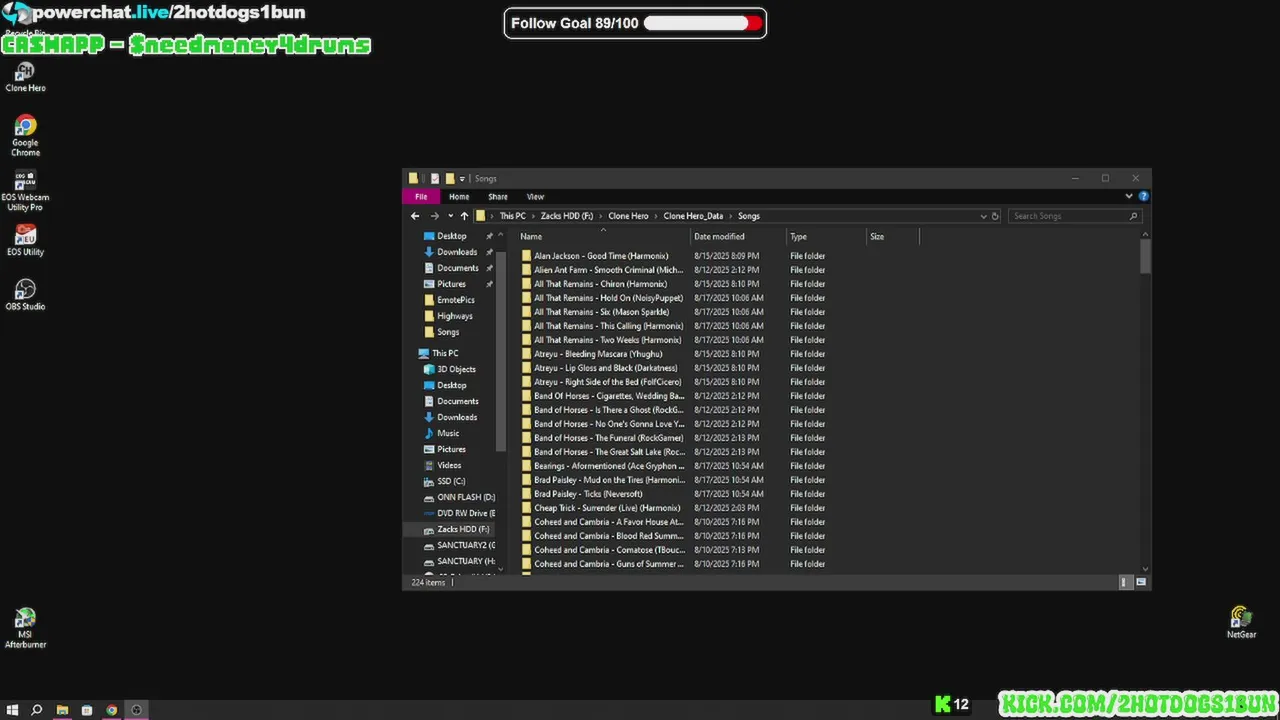Expand chevron after Clone Hero breadcrumb

click(655, 216)
